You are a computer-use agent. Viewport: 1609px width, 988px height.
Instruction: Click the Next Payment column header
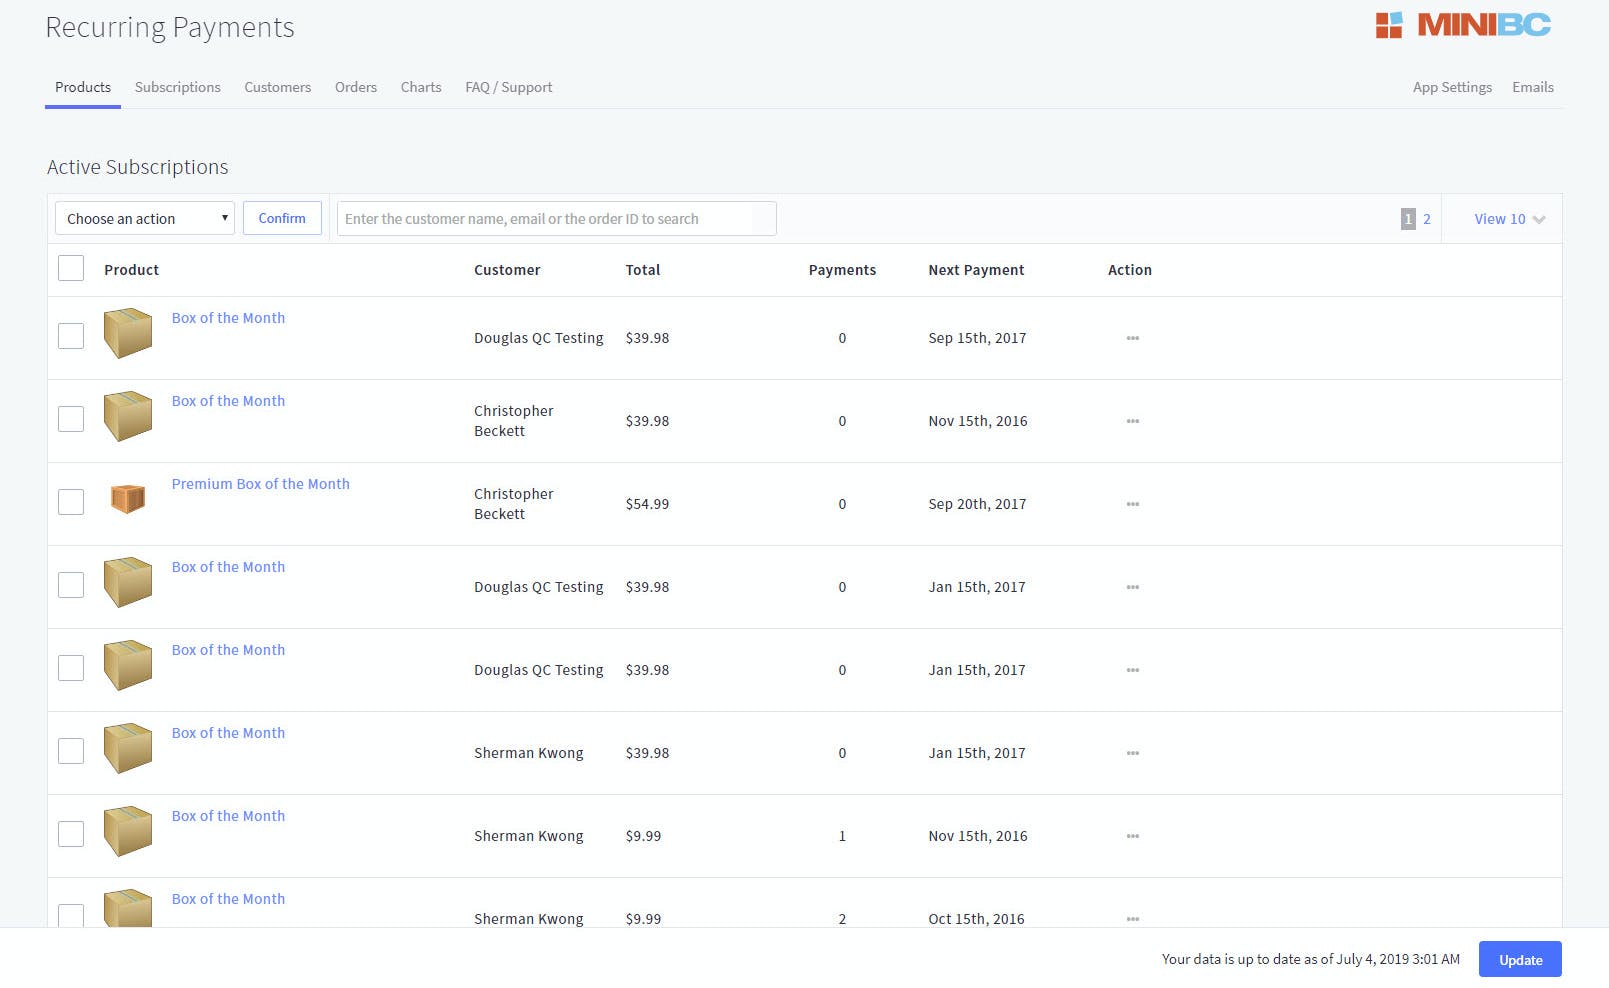click(976, 270)
